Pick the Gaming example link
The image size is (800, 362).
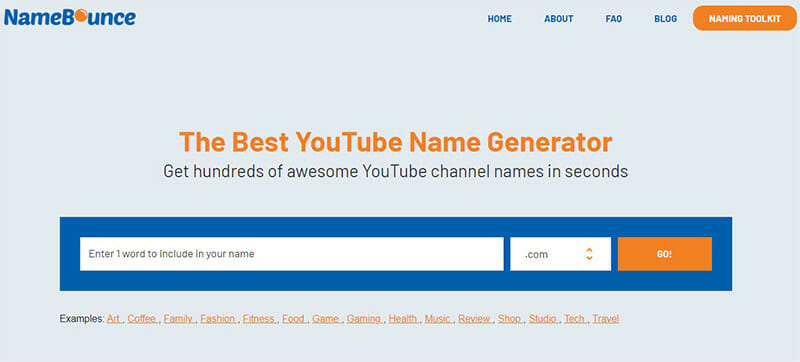tap(364, 319)
